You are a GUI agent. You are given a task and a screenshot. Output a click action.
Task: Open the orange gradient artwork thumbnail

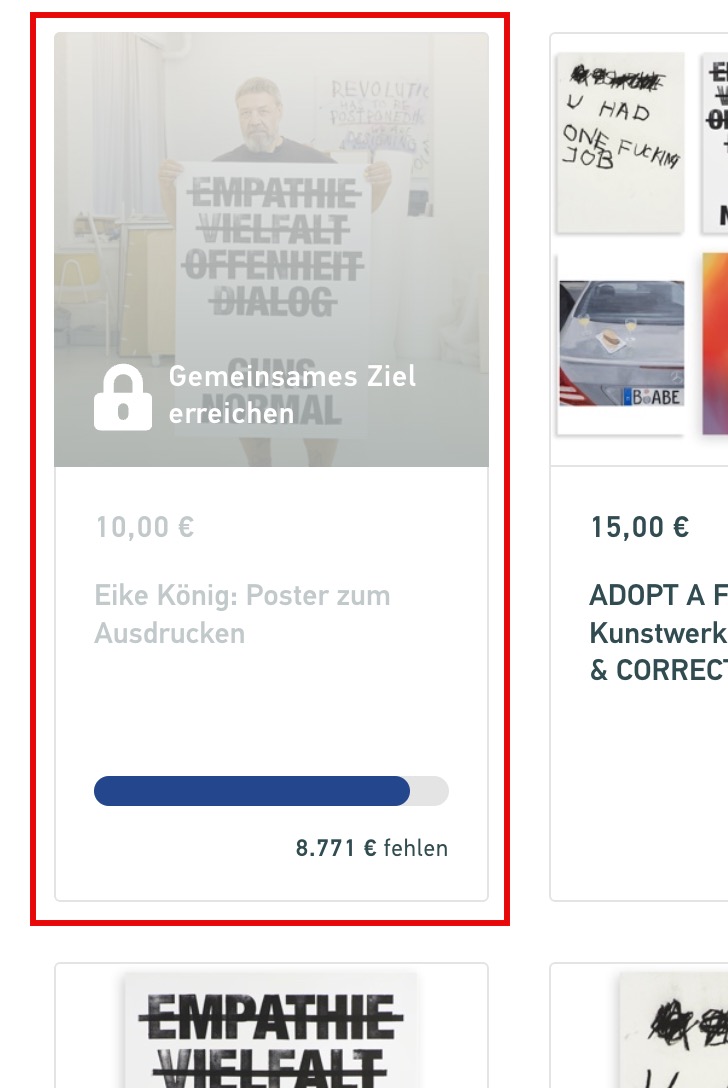(715, 343)
